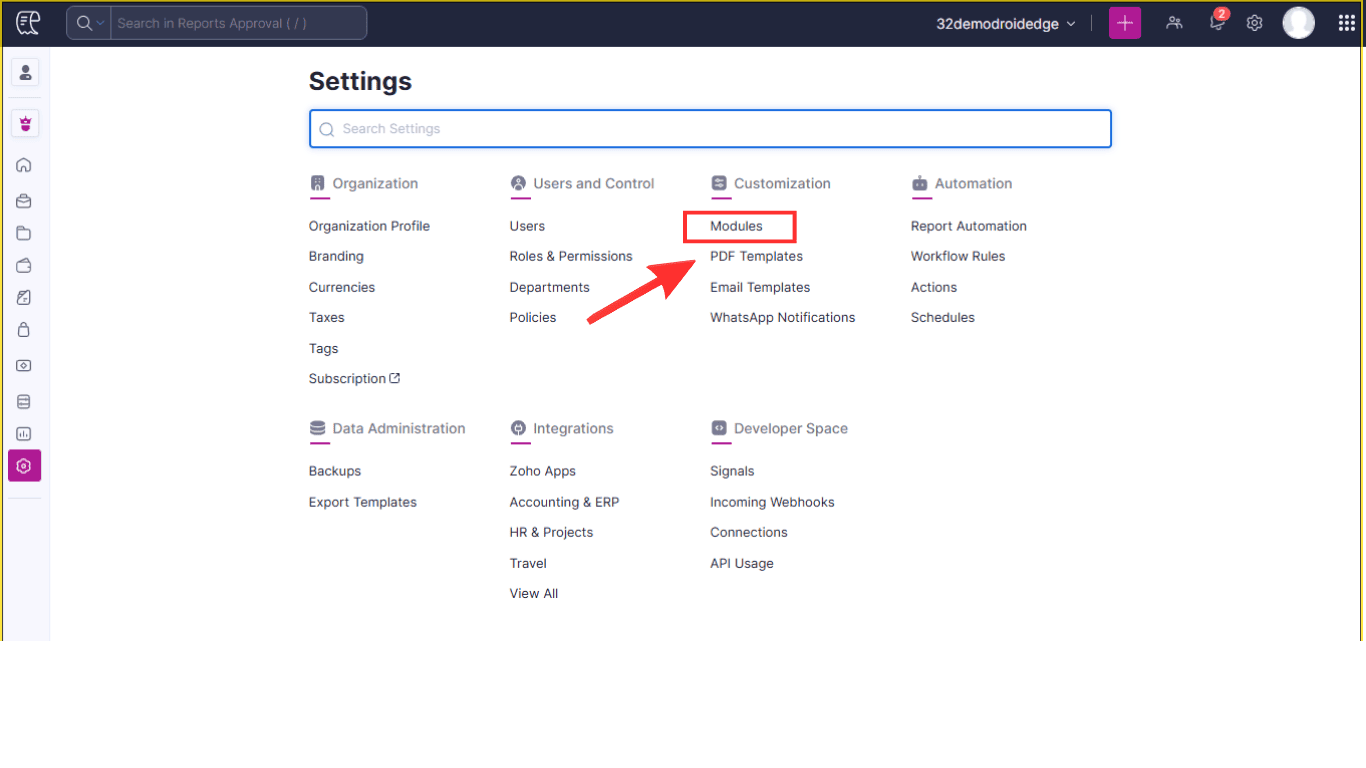
Task: Open Organization Profile settings
Action: click(x=369, y=226)
